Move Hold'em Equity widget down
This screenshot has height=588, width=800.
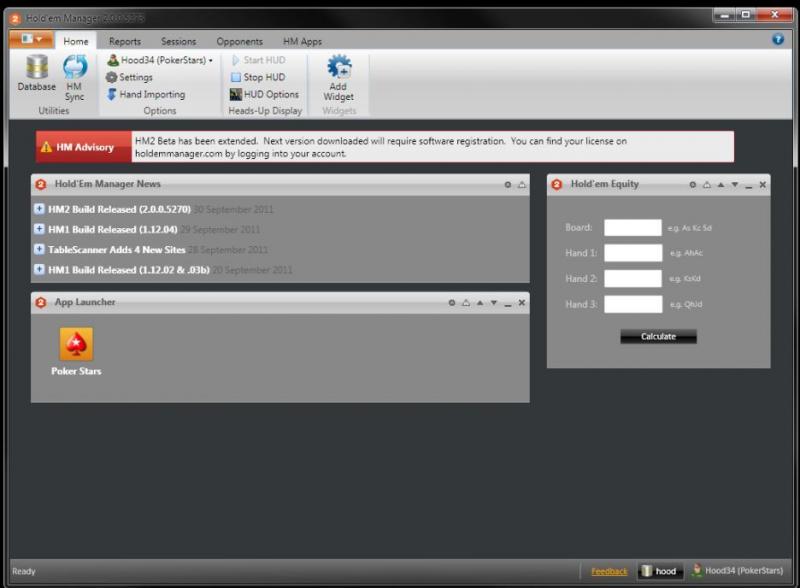tap(735, 185)
